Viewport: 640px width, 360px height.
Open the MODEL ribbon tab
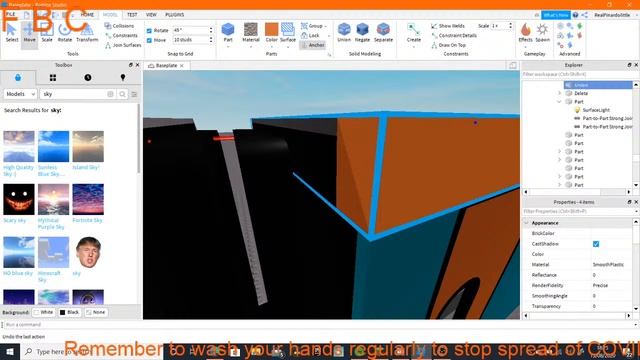[110, 15]
